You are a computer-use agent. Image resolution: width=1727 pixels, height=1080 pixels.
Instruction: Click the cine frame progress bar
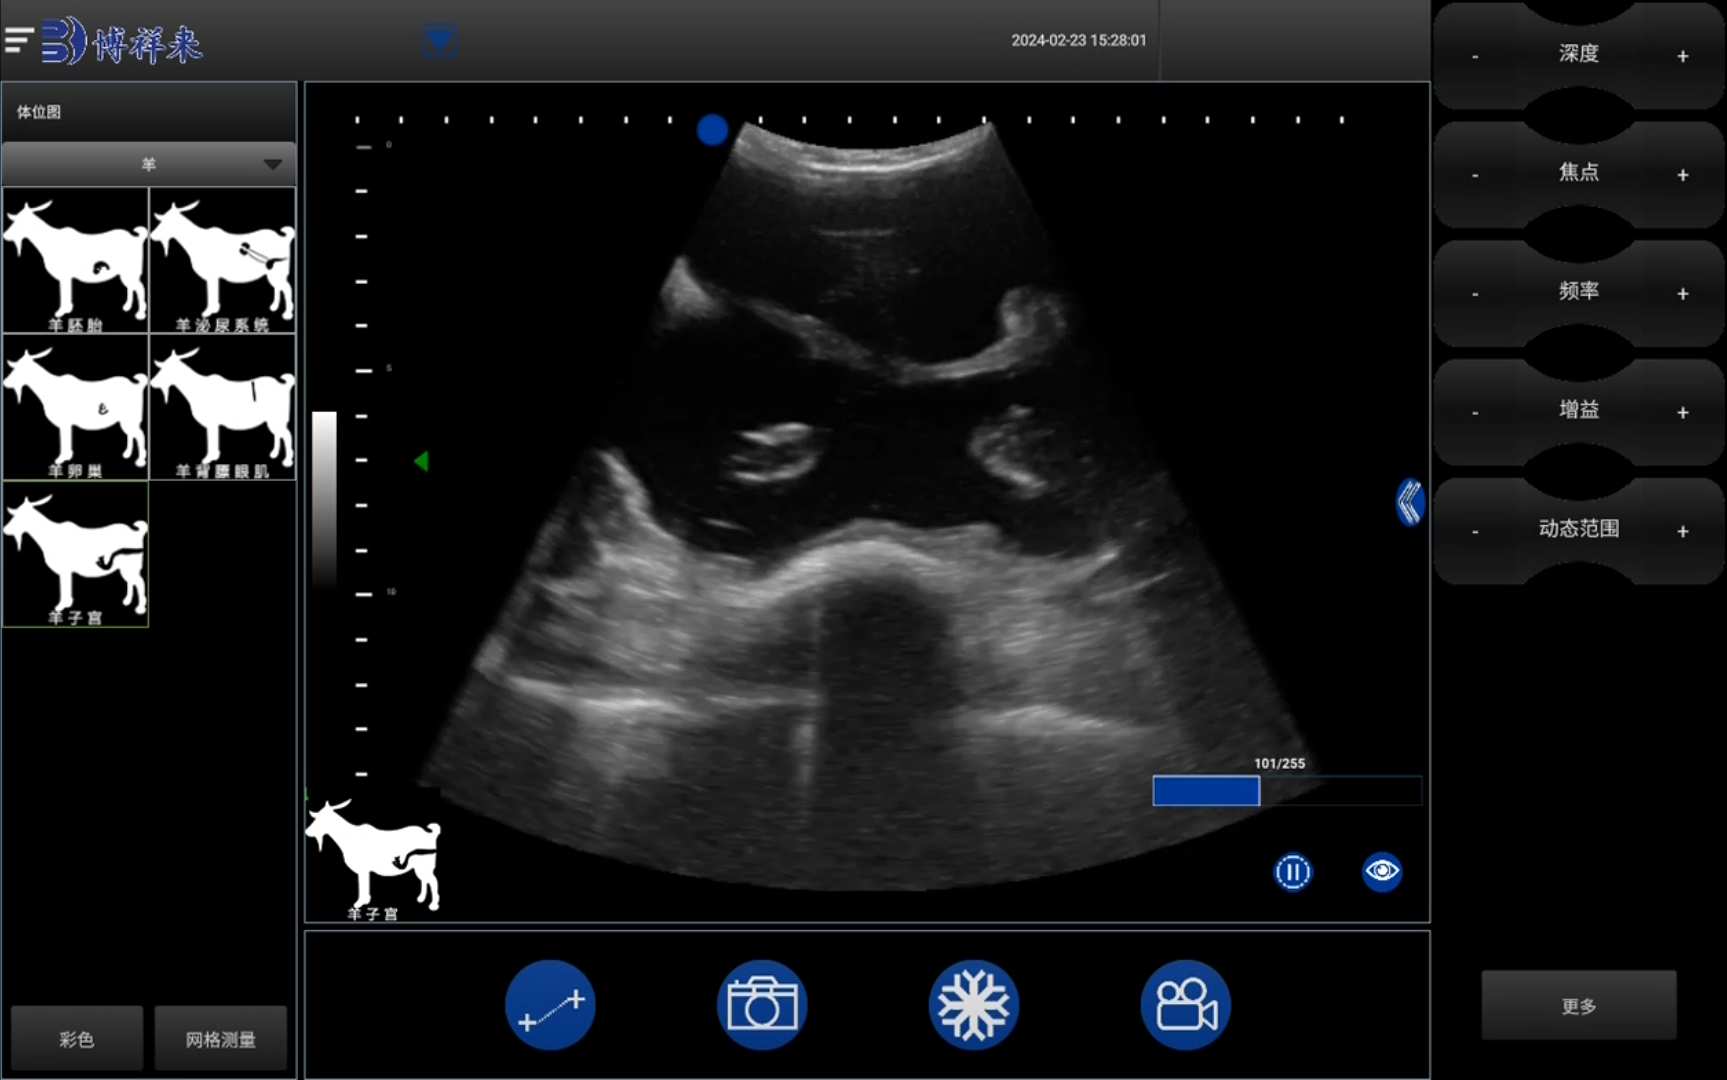pos(1286,791)
